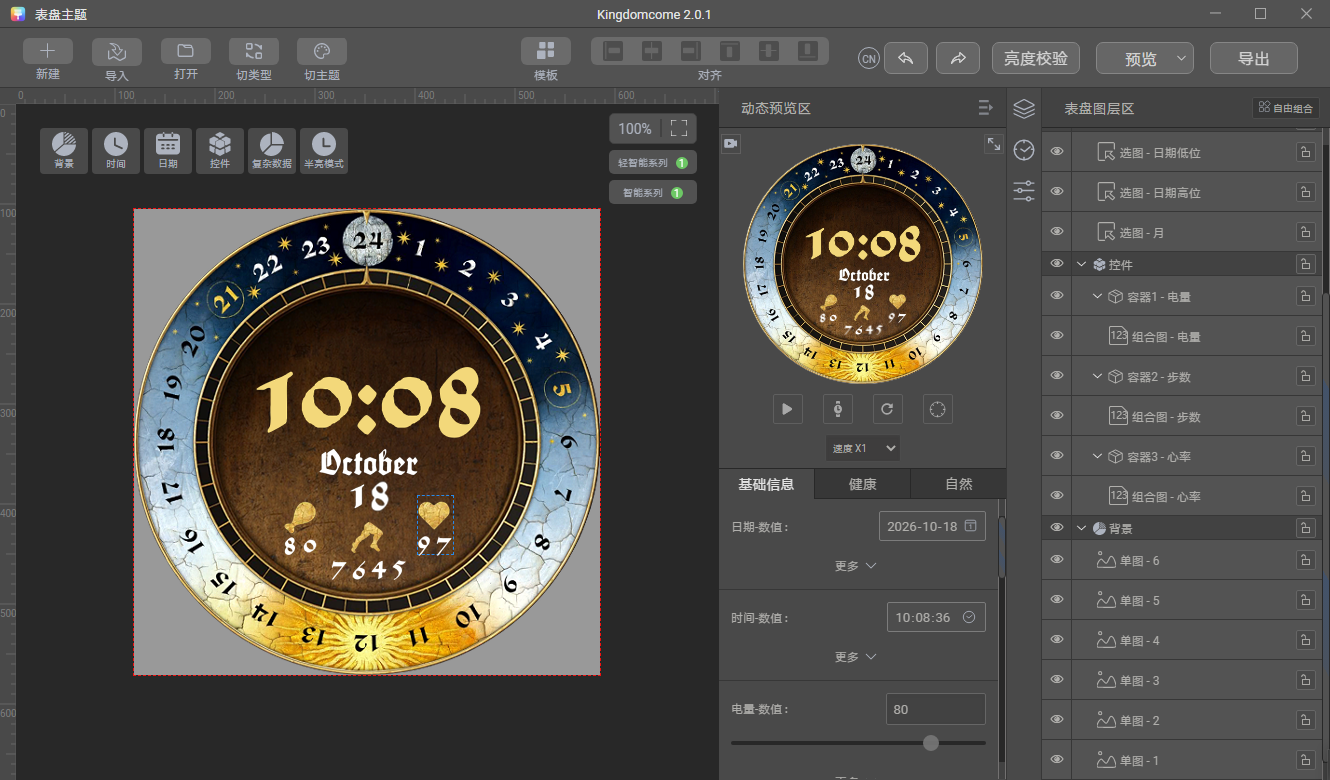Viewport: 1330px width, 780px height.
Task: Switch to the 健康 tab
Action: pos(862,484)
